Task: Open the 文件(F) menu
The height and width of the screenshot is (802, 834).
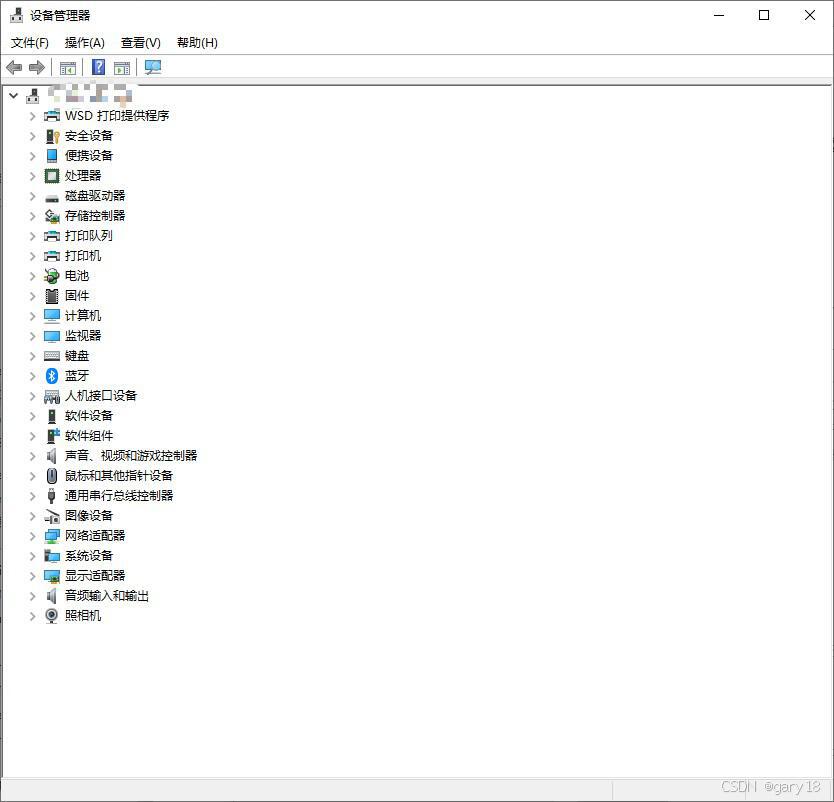Action: pos(30,43)
